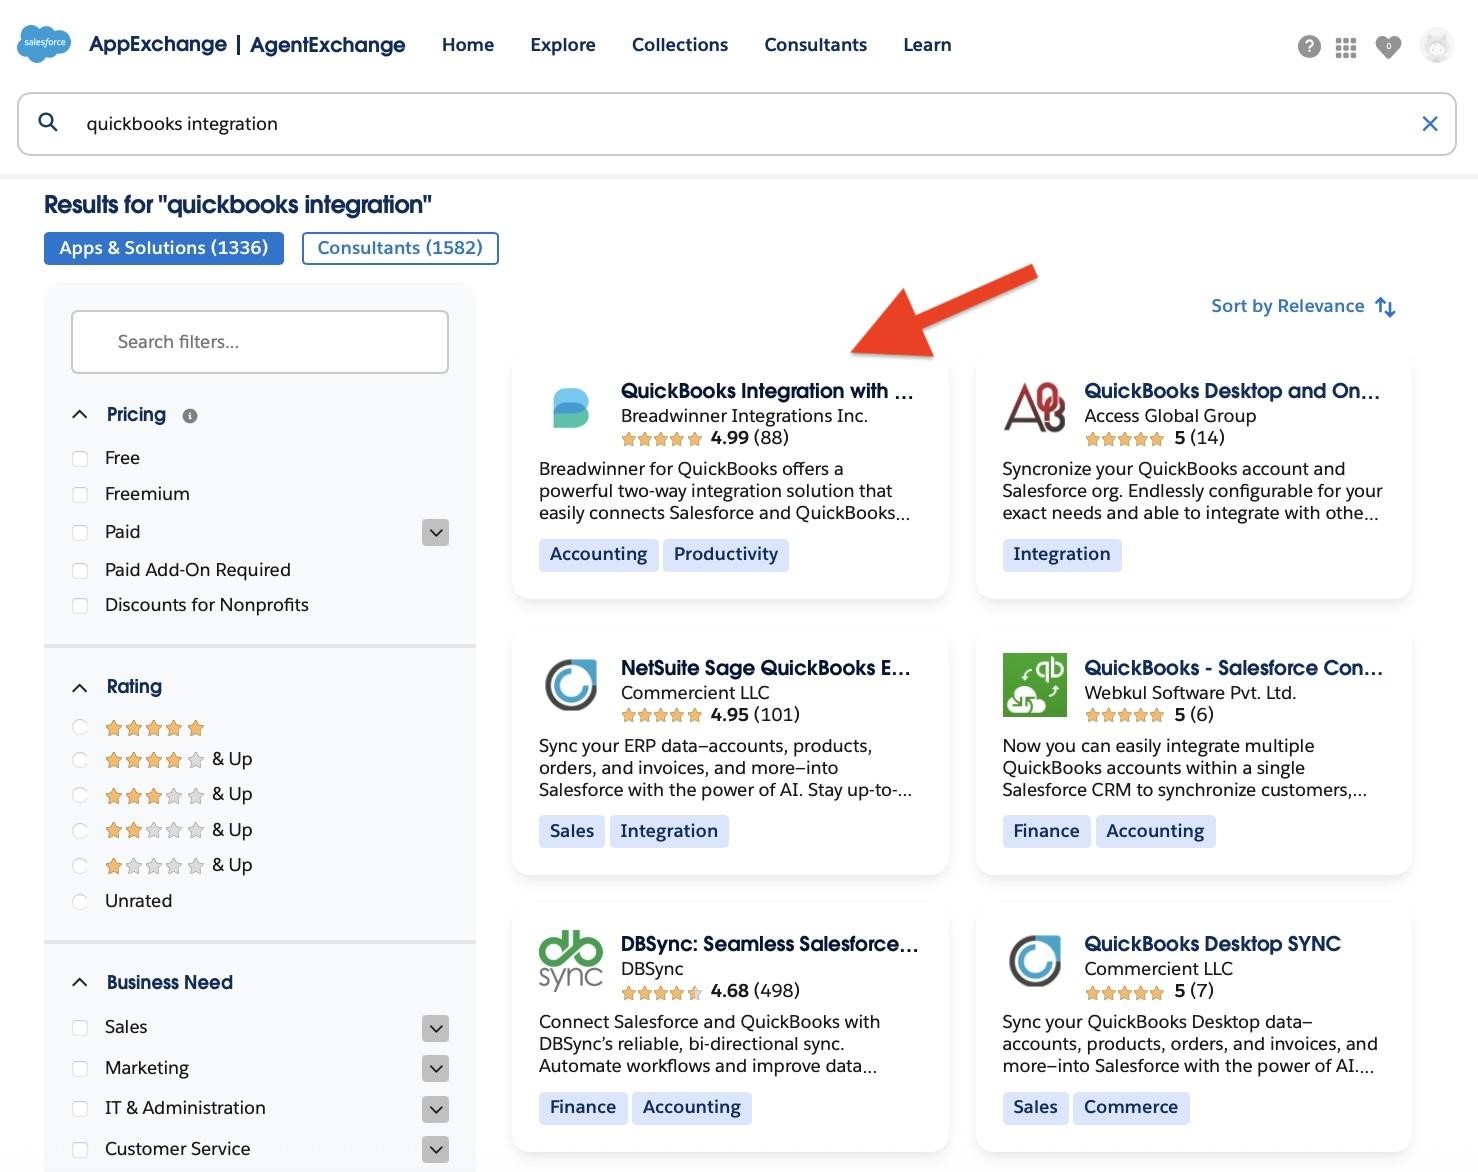The width and height of the screenshot is (1478, 1172).
Task: Collapse the Rating filter section
Action: coord(80,686)
